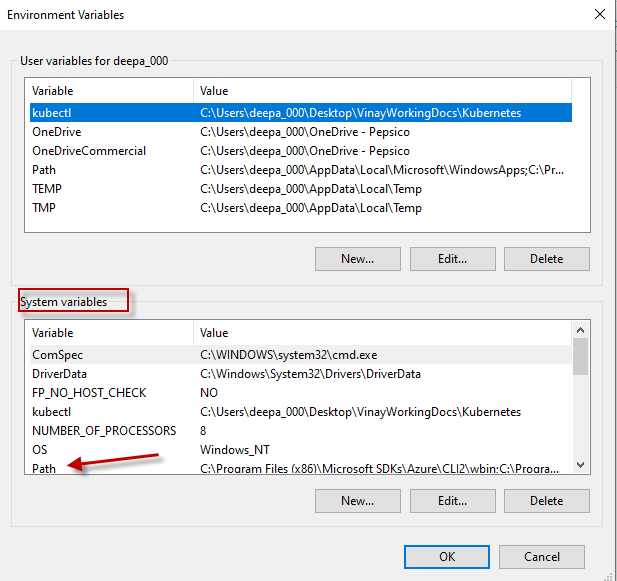
Task: Click the system variables scroll down arrow
Action: click(x=580, y=465)
